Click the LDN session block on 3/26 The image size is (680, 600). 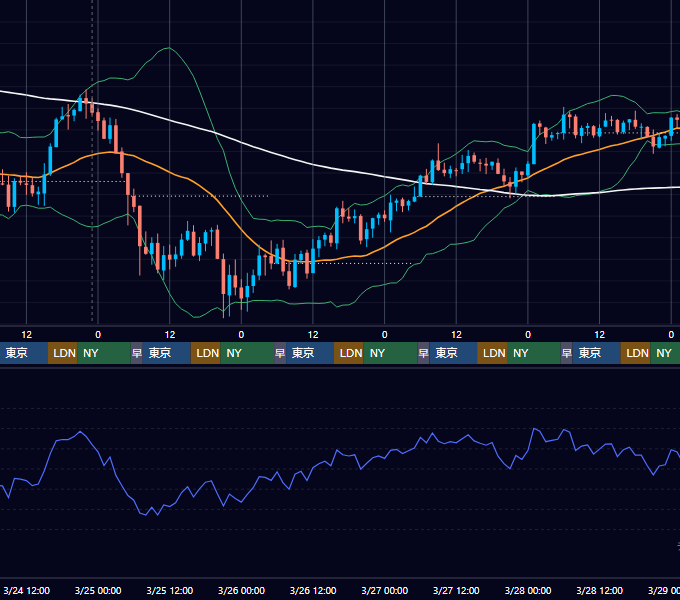349,353
